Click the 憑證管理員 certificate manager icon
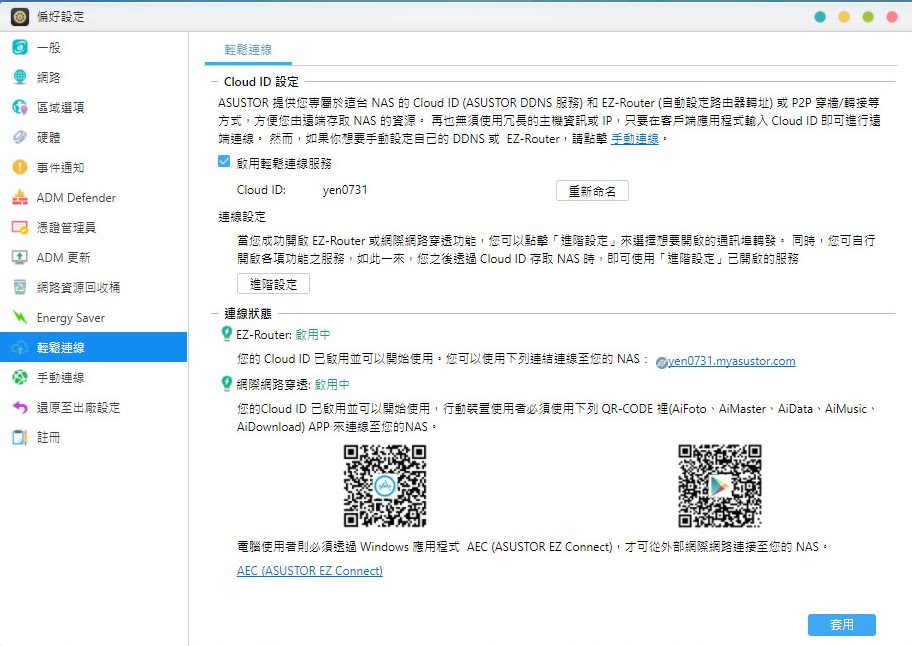This screenshot has width=912, height=646. tap(20, 227)
